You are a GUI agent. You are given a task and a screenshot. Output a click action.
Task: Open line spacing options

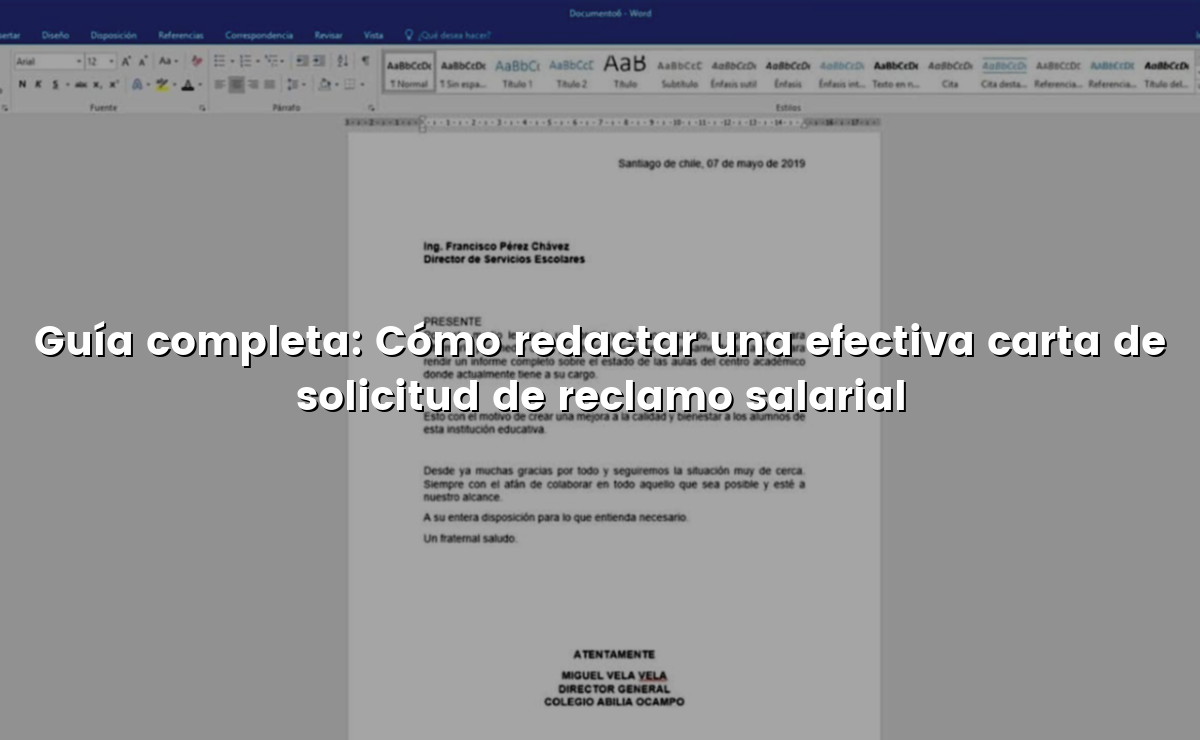click(x=292, y=85)
